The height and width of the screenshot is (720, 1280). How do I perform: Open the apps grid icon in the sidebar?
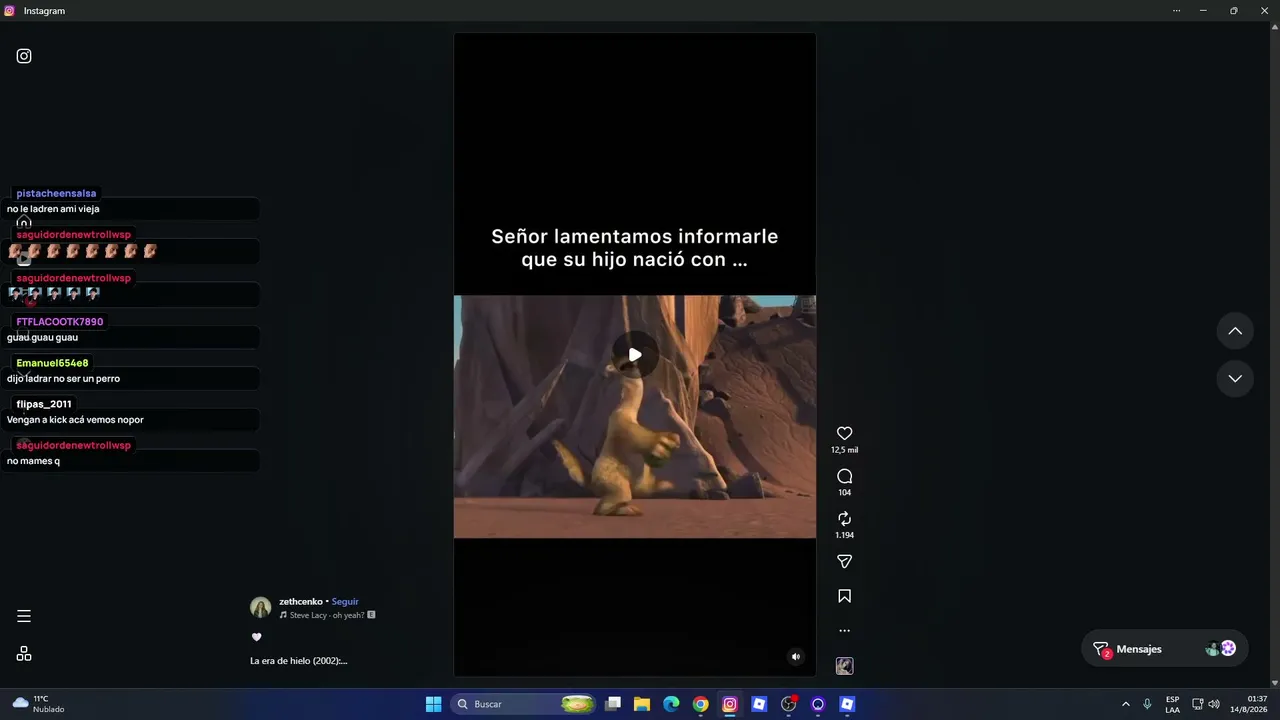pos(24,654)
